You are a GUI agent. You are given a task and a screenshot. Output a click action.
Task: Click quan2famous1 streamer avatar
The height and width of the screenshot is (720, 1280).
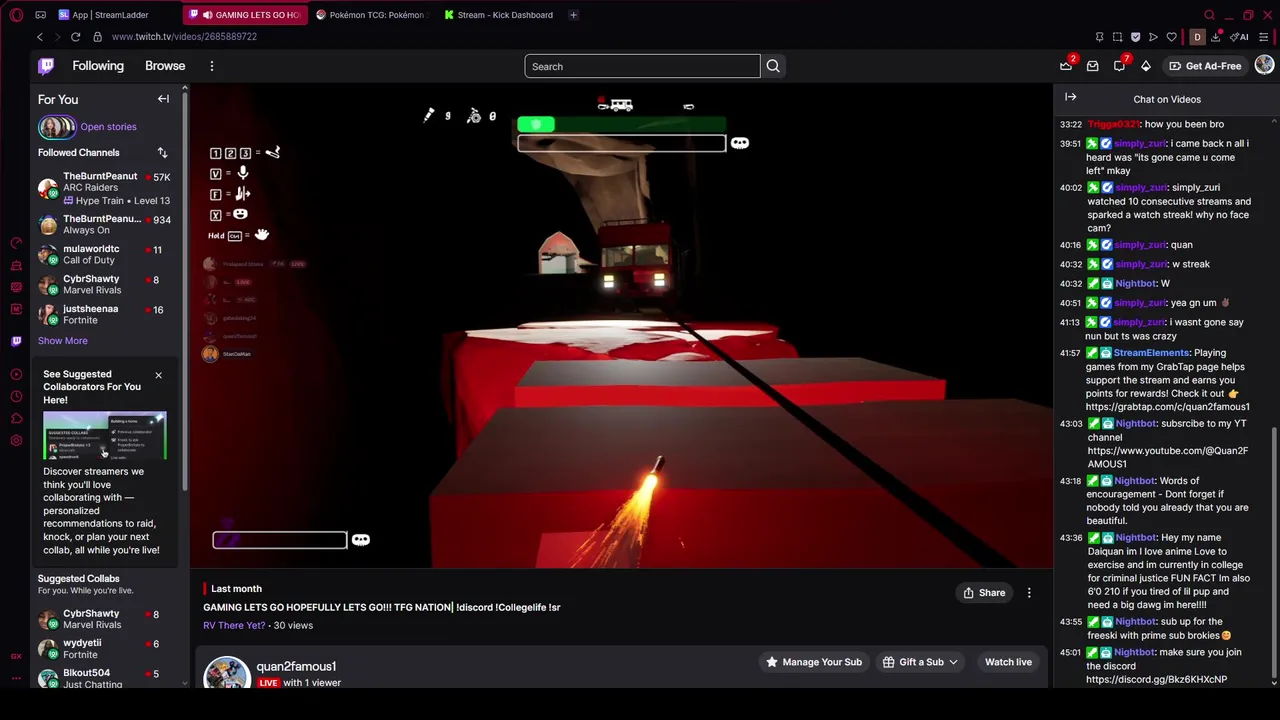point(227,672)
